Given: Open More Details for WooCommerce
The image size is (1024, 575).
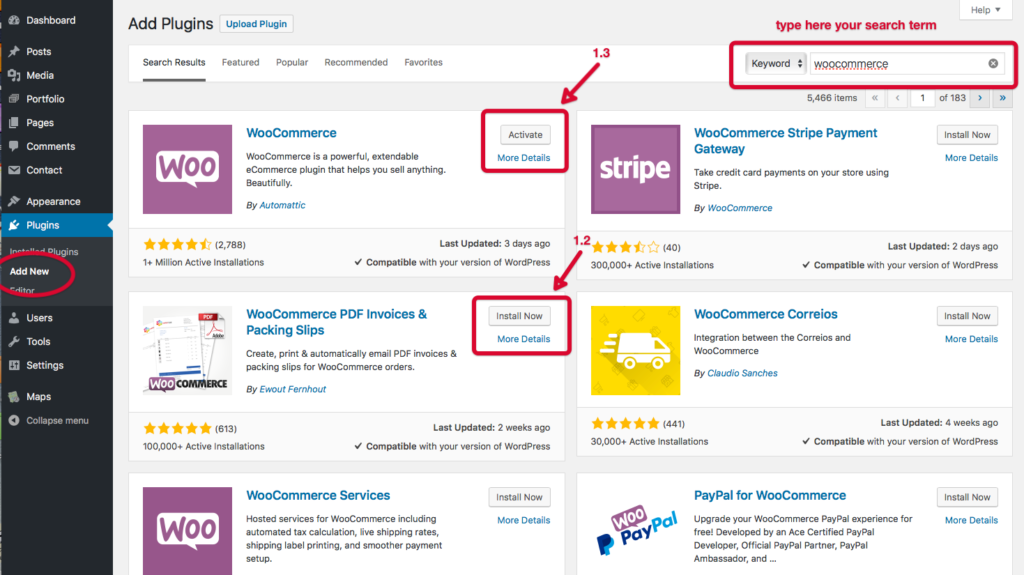Looking at the screenshot, I should click(x=524, y=157).
